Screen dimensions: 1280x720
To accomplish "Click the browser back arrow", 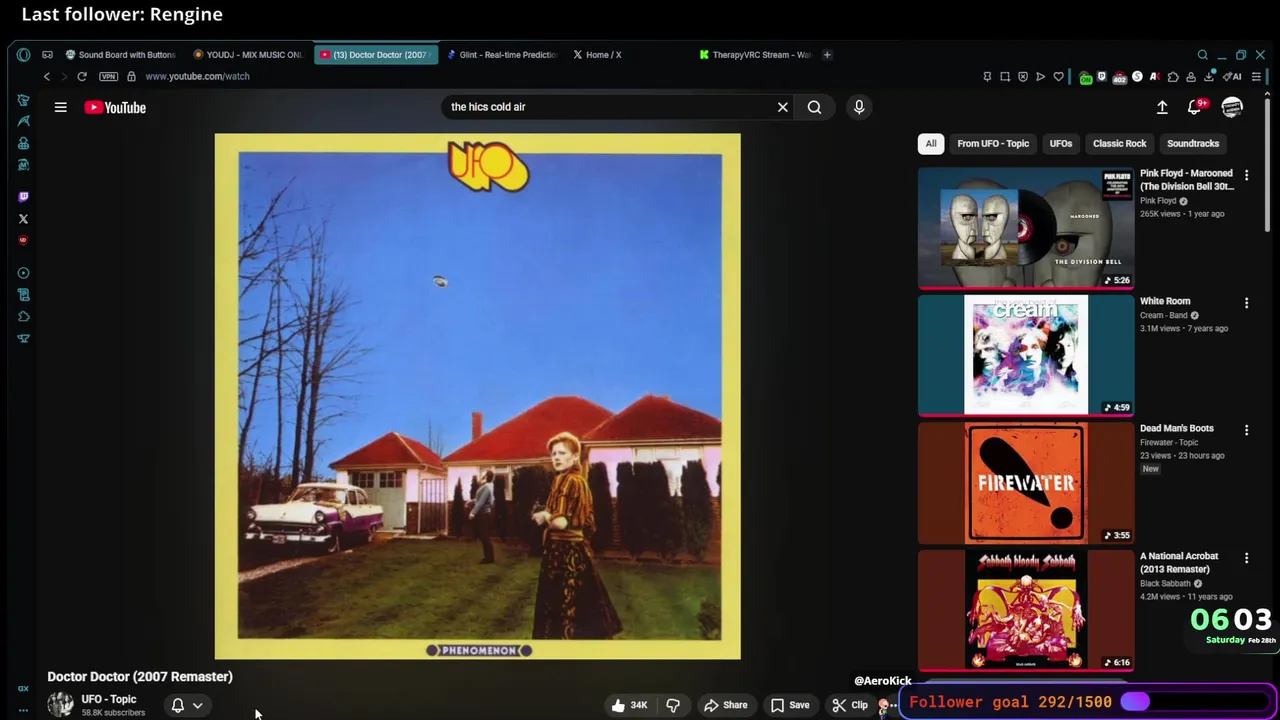I will point(46,76).
